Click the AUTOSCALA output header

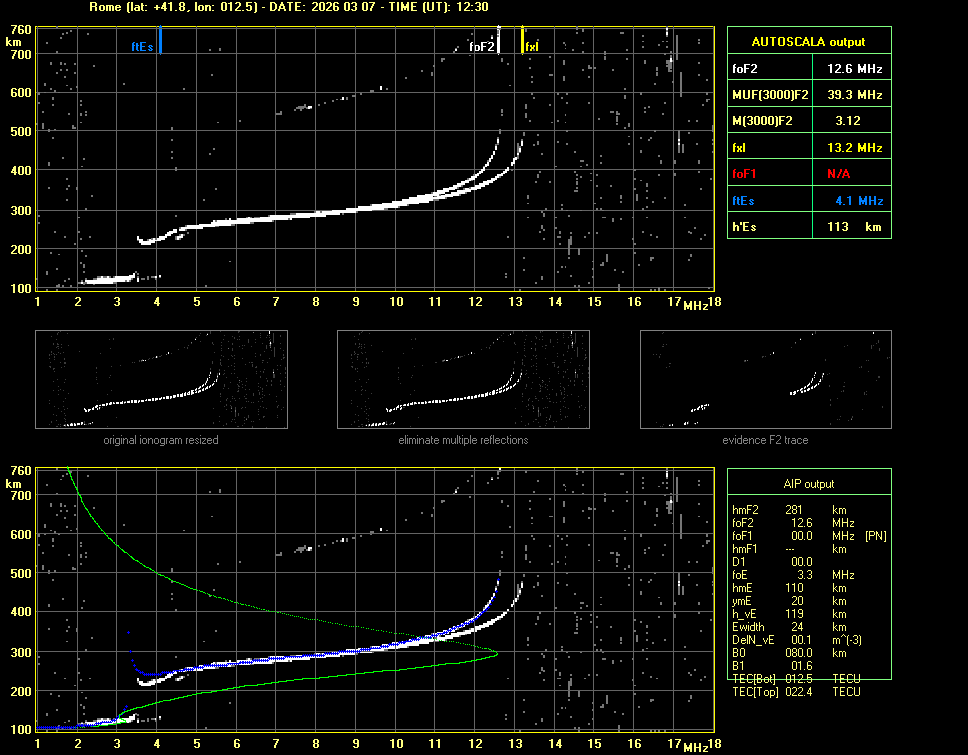pyautogui.click(x=808, y=42)
